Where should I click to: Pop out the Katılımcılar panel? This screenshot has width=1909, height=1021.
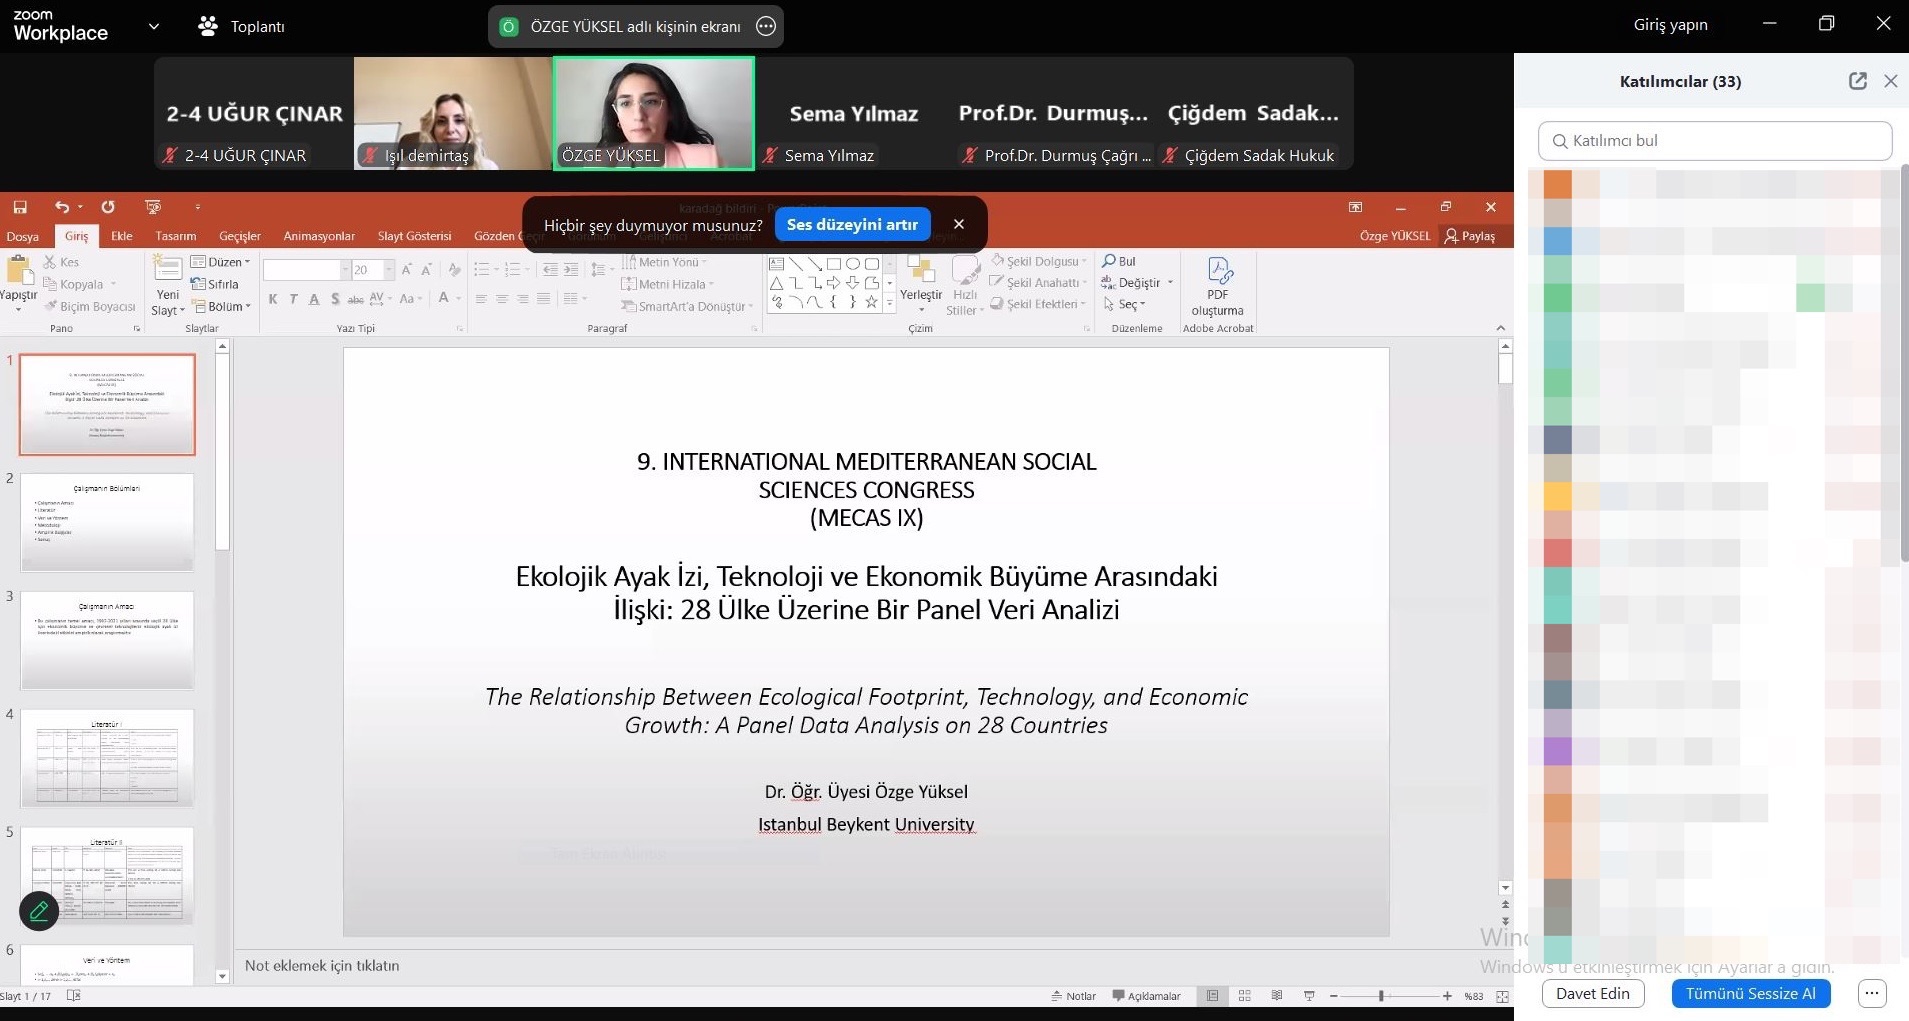point(1858,81)
